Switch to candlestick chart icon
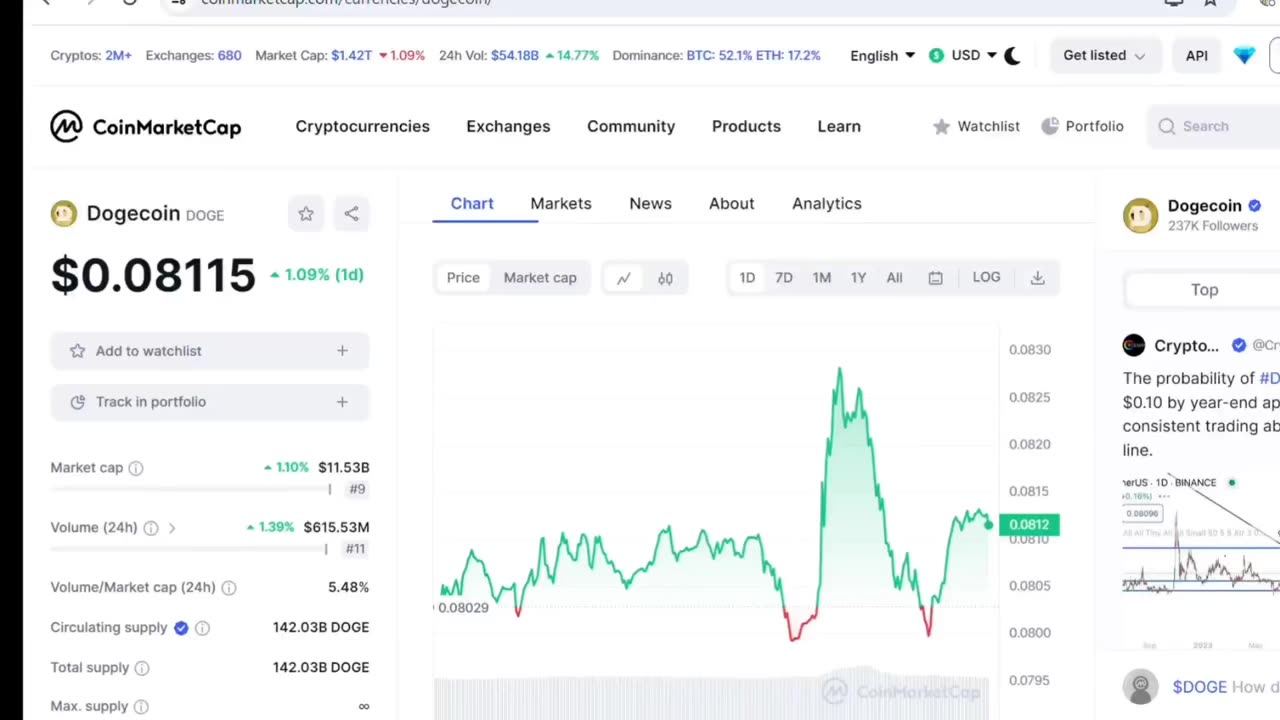Image resolution: width=1280 pixels, height=720 pixels. [665, 278]
